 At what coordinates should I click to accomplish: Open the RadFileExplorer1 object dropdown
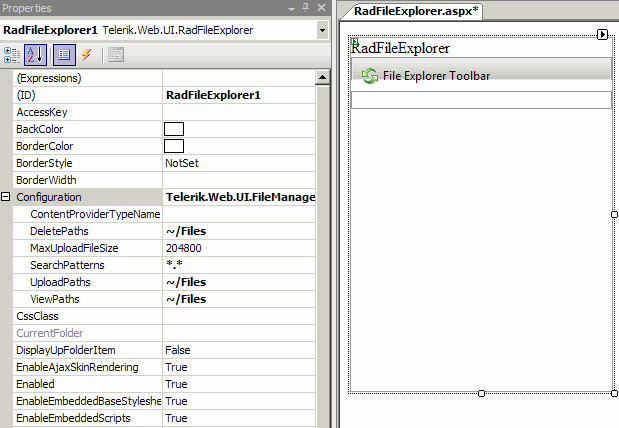click(x=322, y=30)
